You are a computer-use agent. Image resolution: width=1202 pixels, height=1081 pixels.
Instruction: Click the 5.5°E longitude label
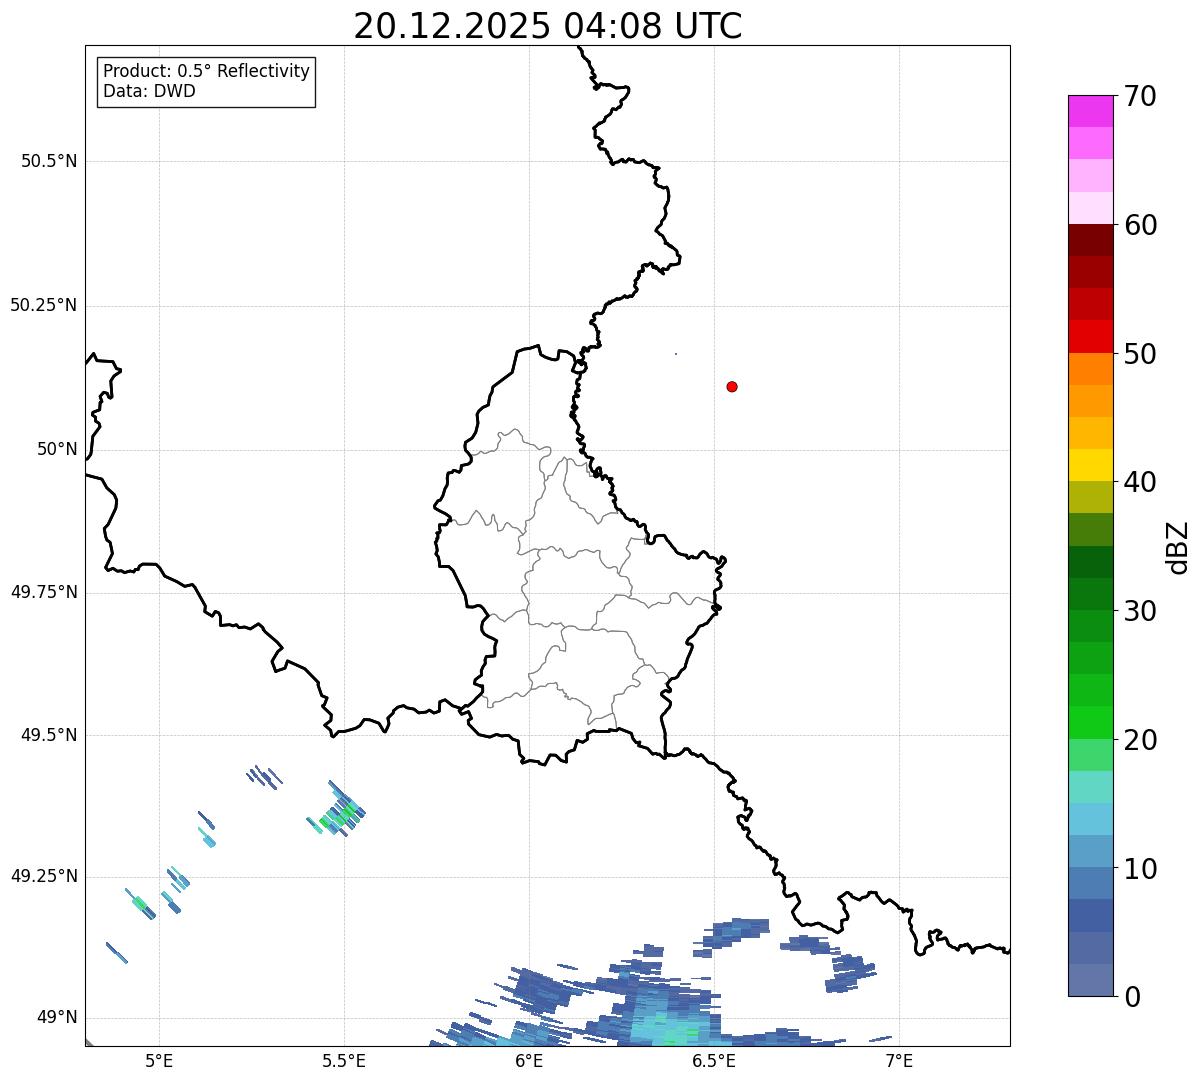coord(344,1060)
